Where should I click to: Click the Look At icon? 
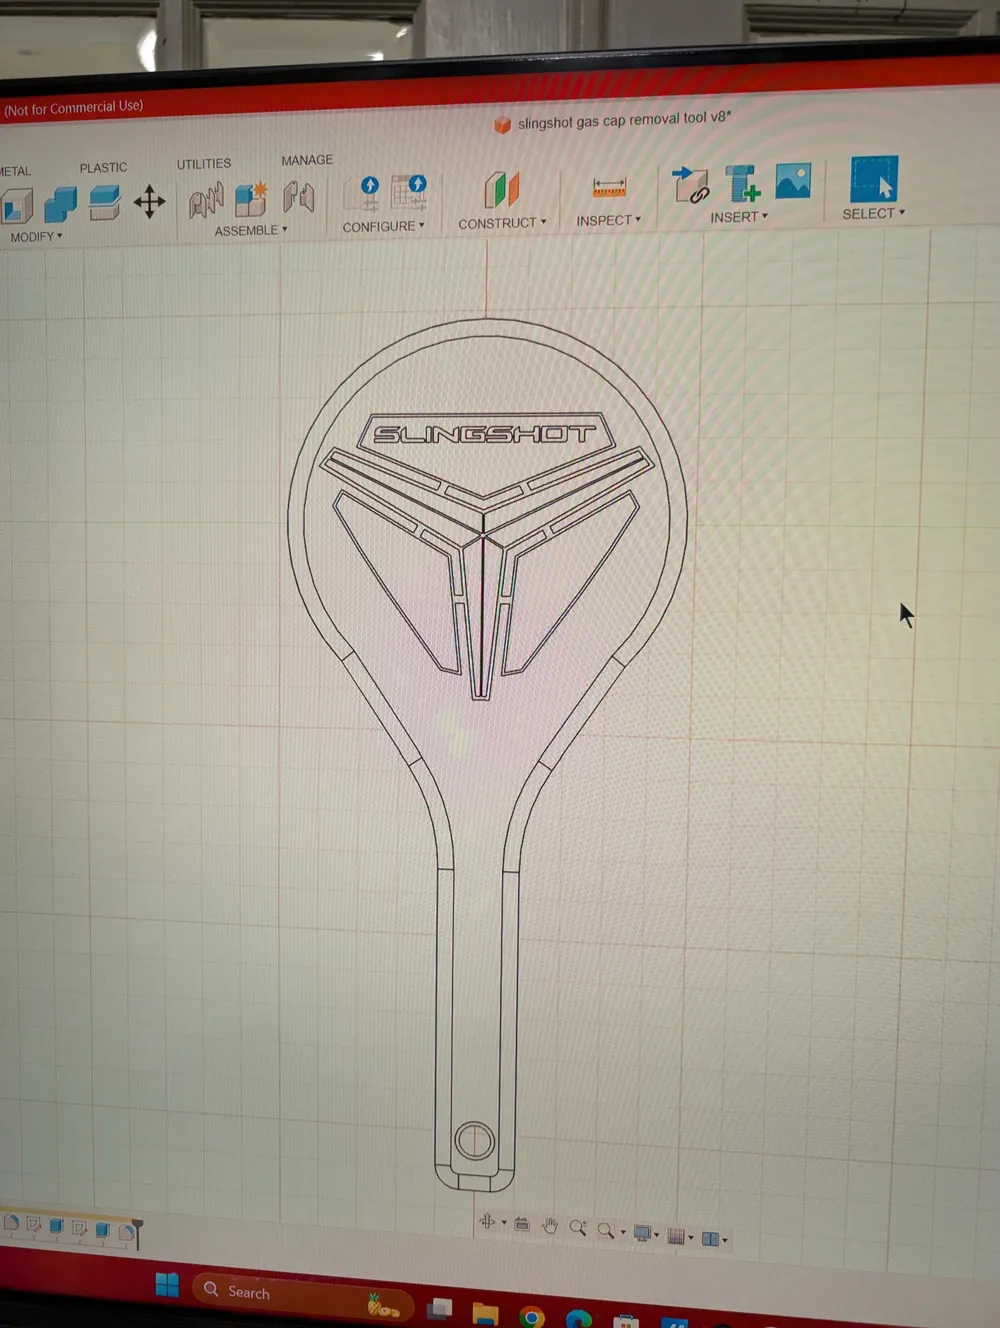coord(522,1224)
